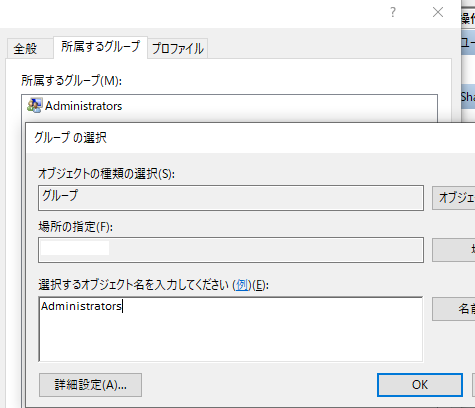Open the 例 examples link
This screenshot has width=475, height=408.
[242, 285]
